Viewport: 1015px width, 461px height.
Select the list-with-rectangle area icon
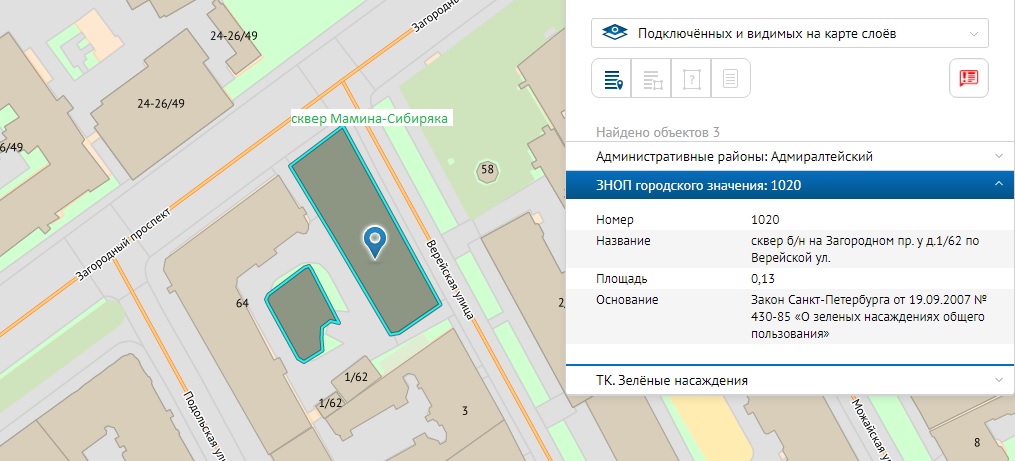[x=652, y=79]
